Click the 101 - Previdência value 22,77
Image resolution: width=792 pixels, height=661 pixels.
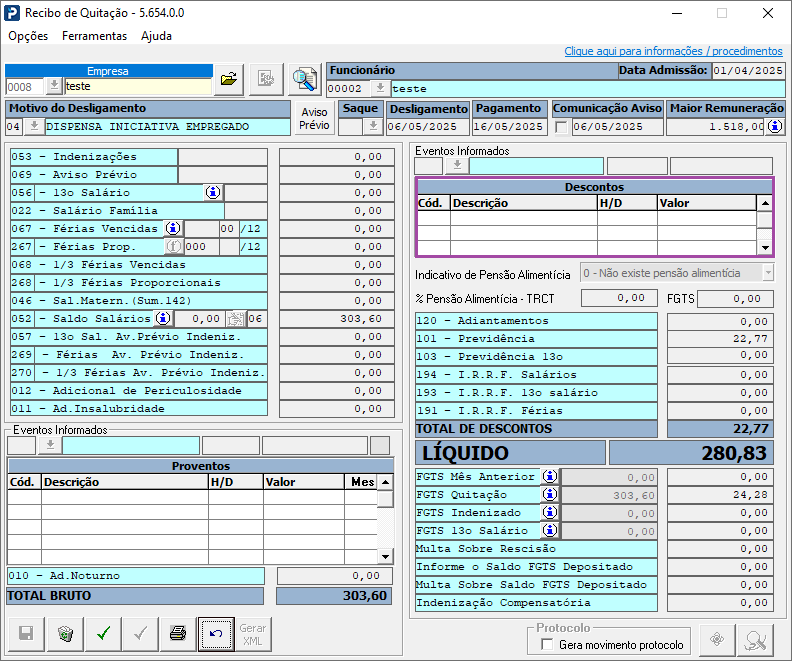tap(720, 338)
